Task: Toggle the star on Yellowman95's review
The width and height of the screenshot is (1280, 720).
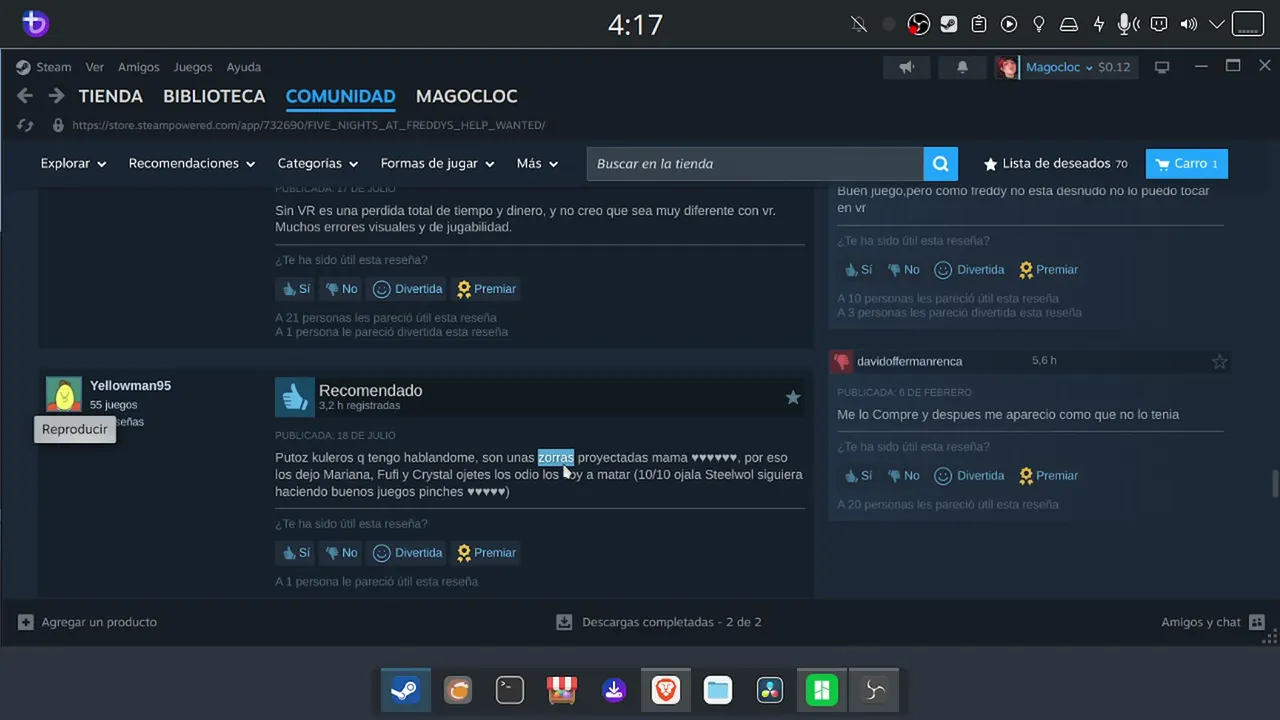Action: click(793, 398)
